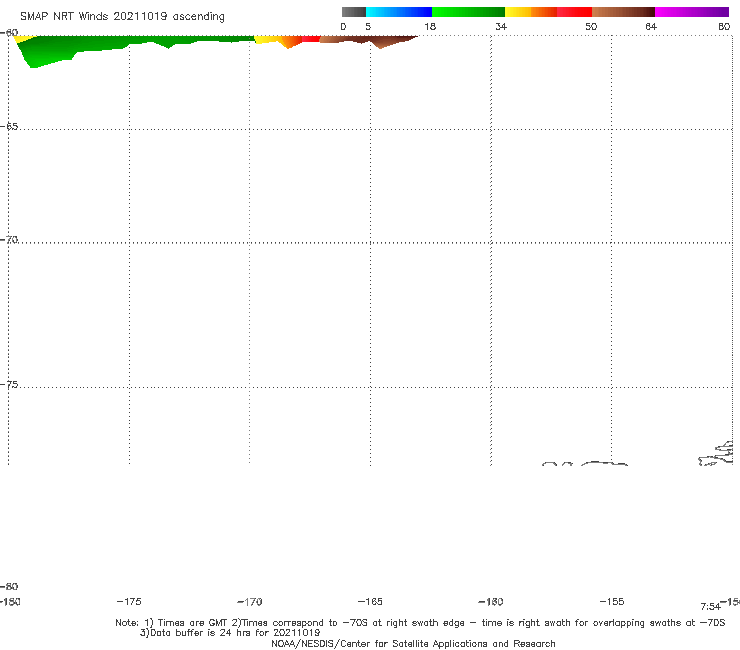This screenshot has width=740, height=650.
Task: Click the color bar label '50'
Action: pos(591,27)
